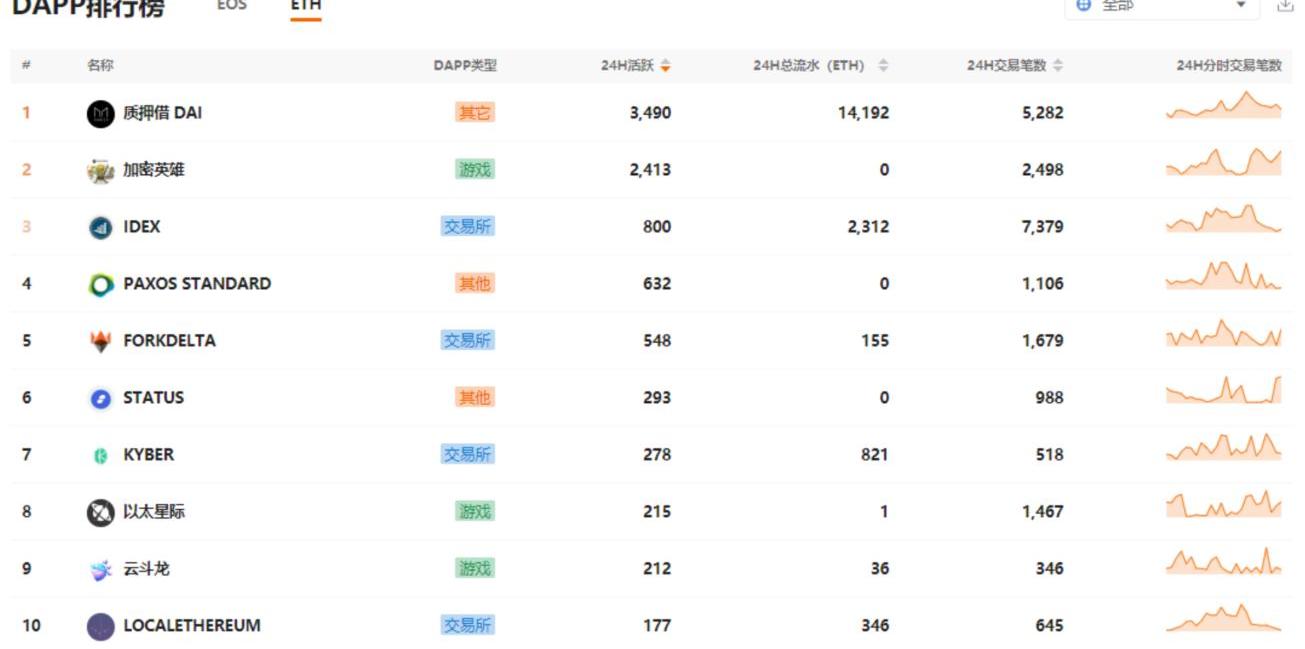
Task: Sort by 24H交易笔数 column arrows
Action: pyautogui.click(x=1058, y=66)
